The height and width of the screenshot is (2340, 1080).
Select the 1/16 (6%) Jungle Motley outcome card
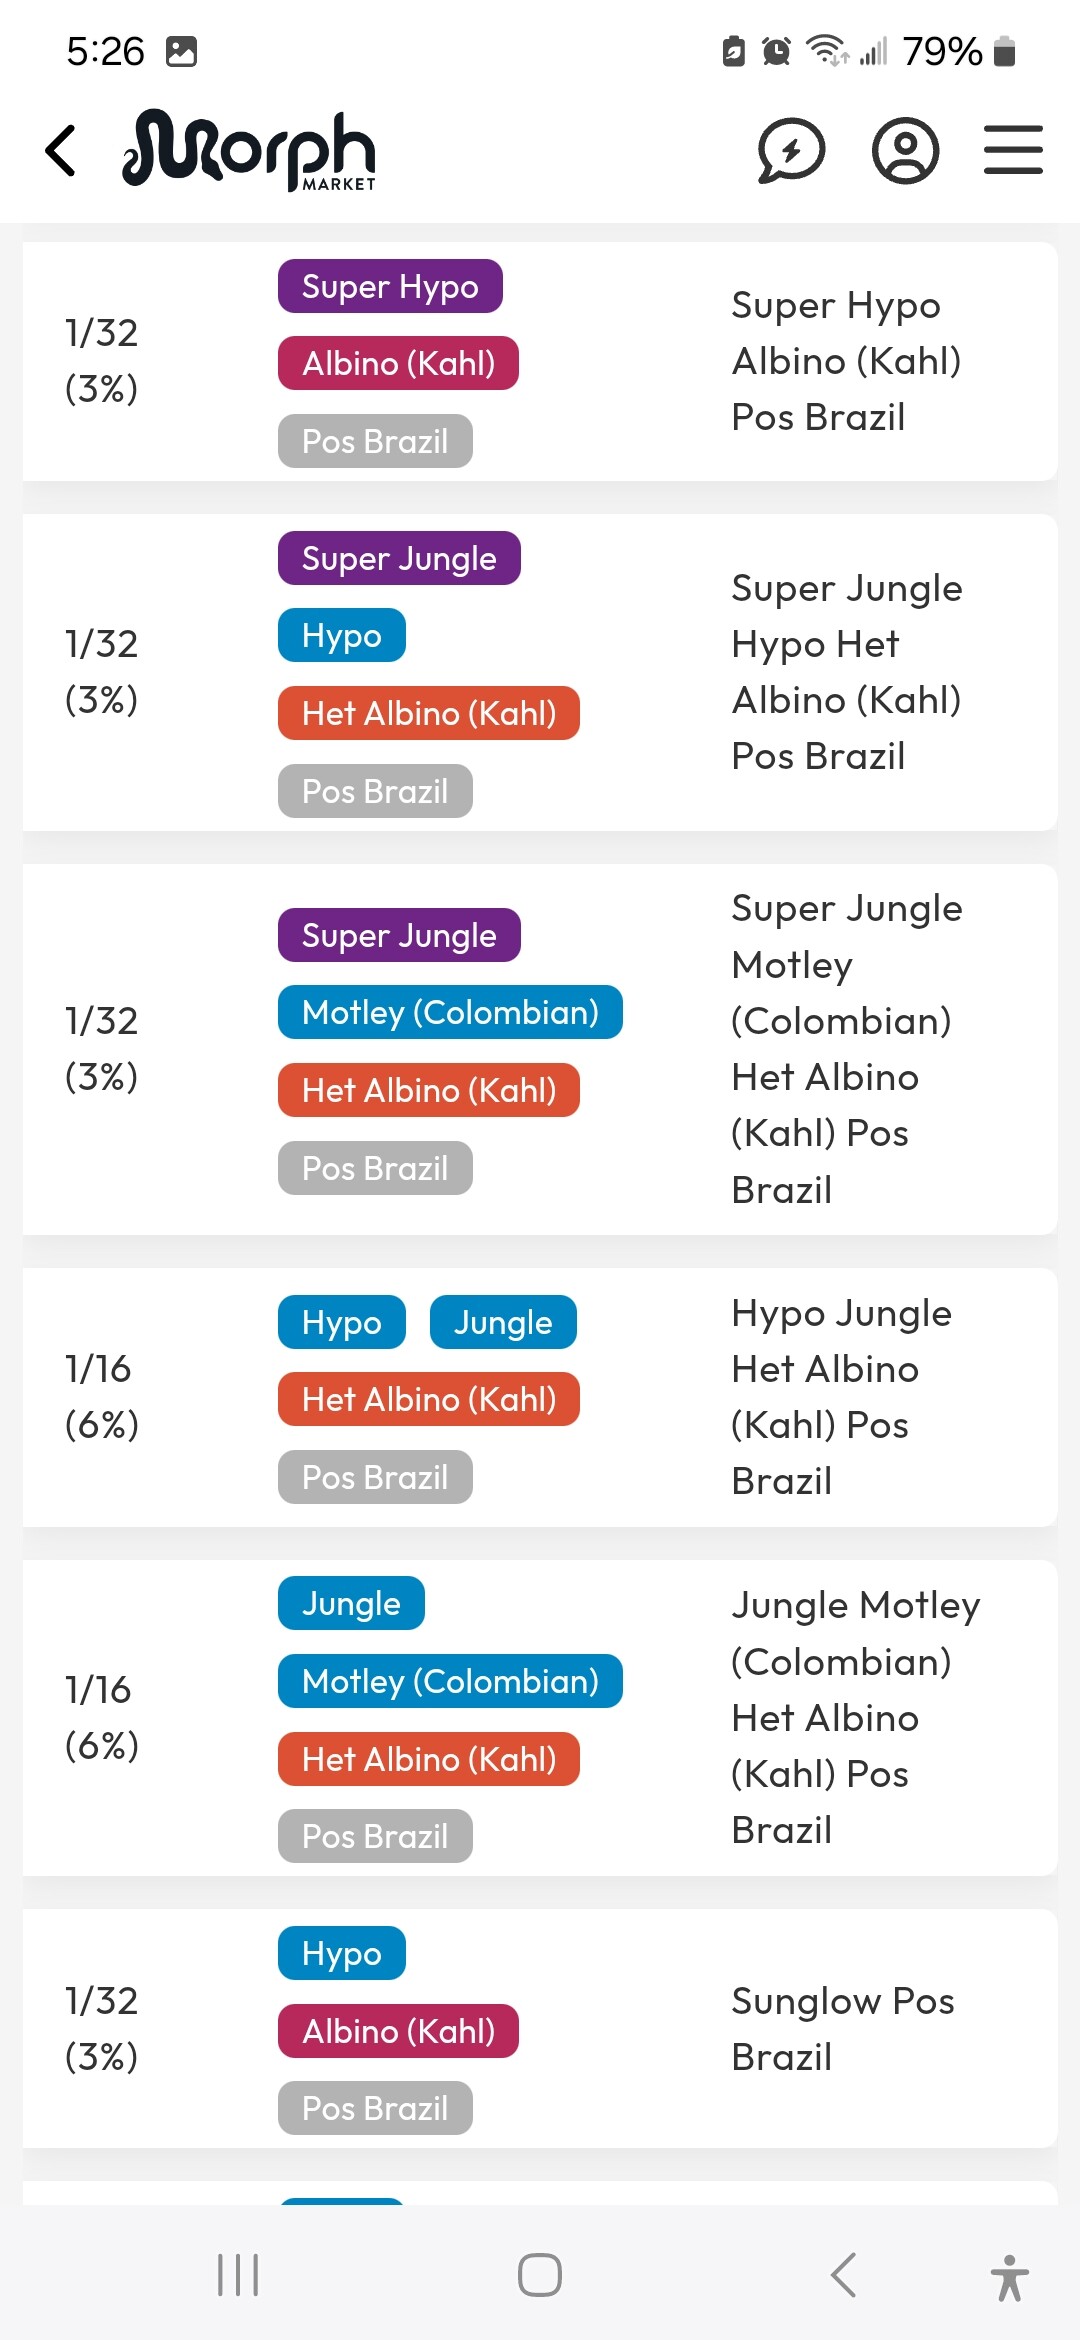pos(540,1718)
